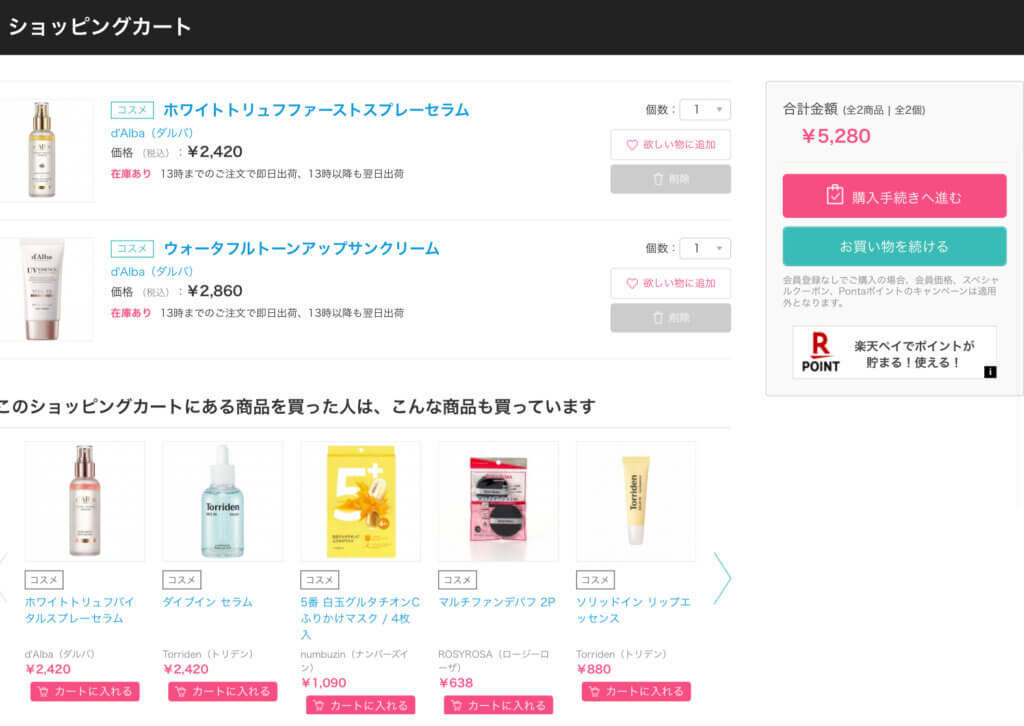This screenshot has height=726, width=1024.
Task: Click Torriden（トリデン） brand under リップエッセンス
Action: point(621,654)
